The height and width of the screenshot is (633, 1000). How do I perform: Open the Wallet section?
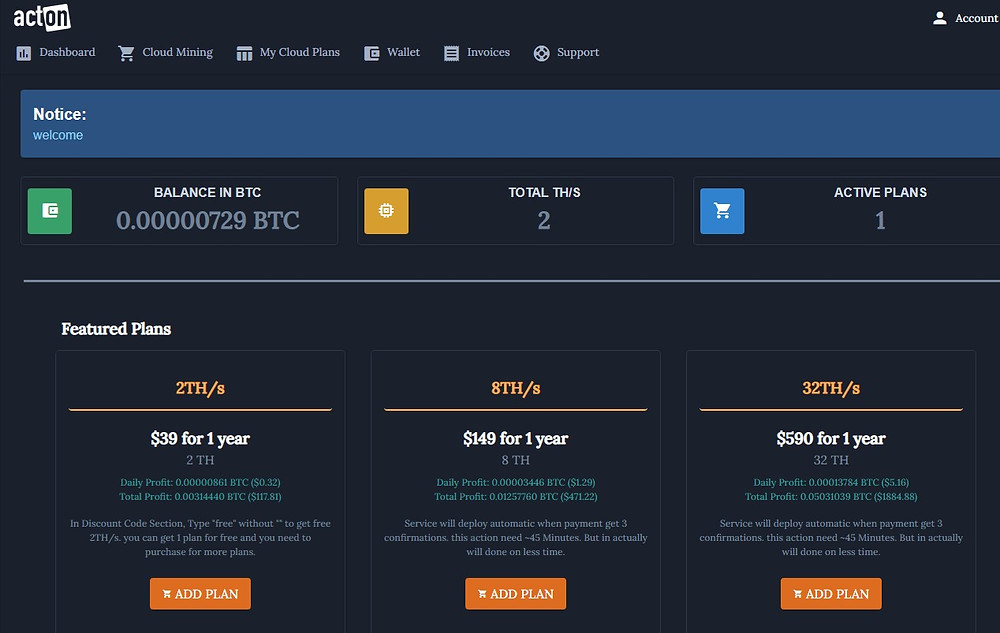[392, 53]
